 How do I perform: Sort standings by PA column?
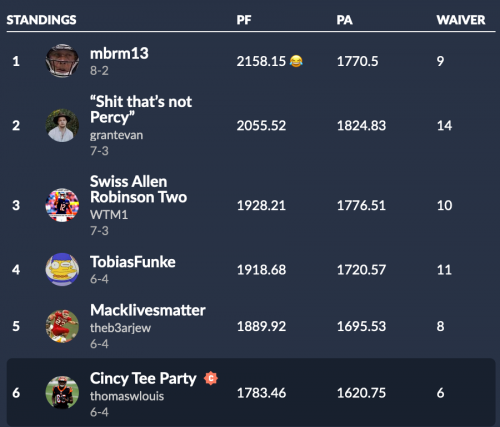344,20
